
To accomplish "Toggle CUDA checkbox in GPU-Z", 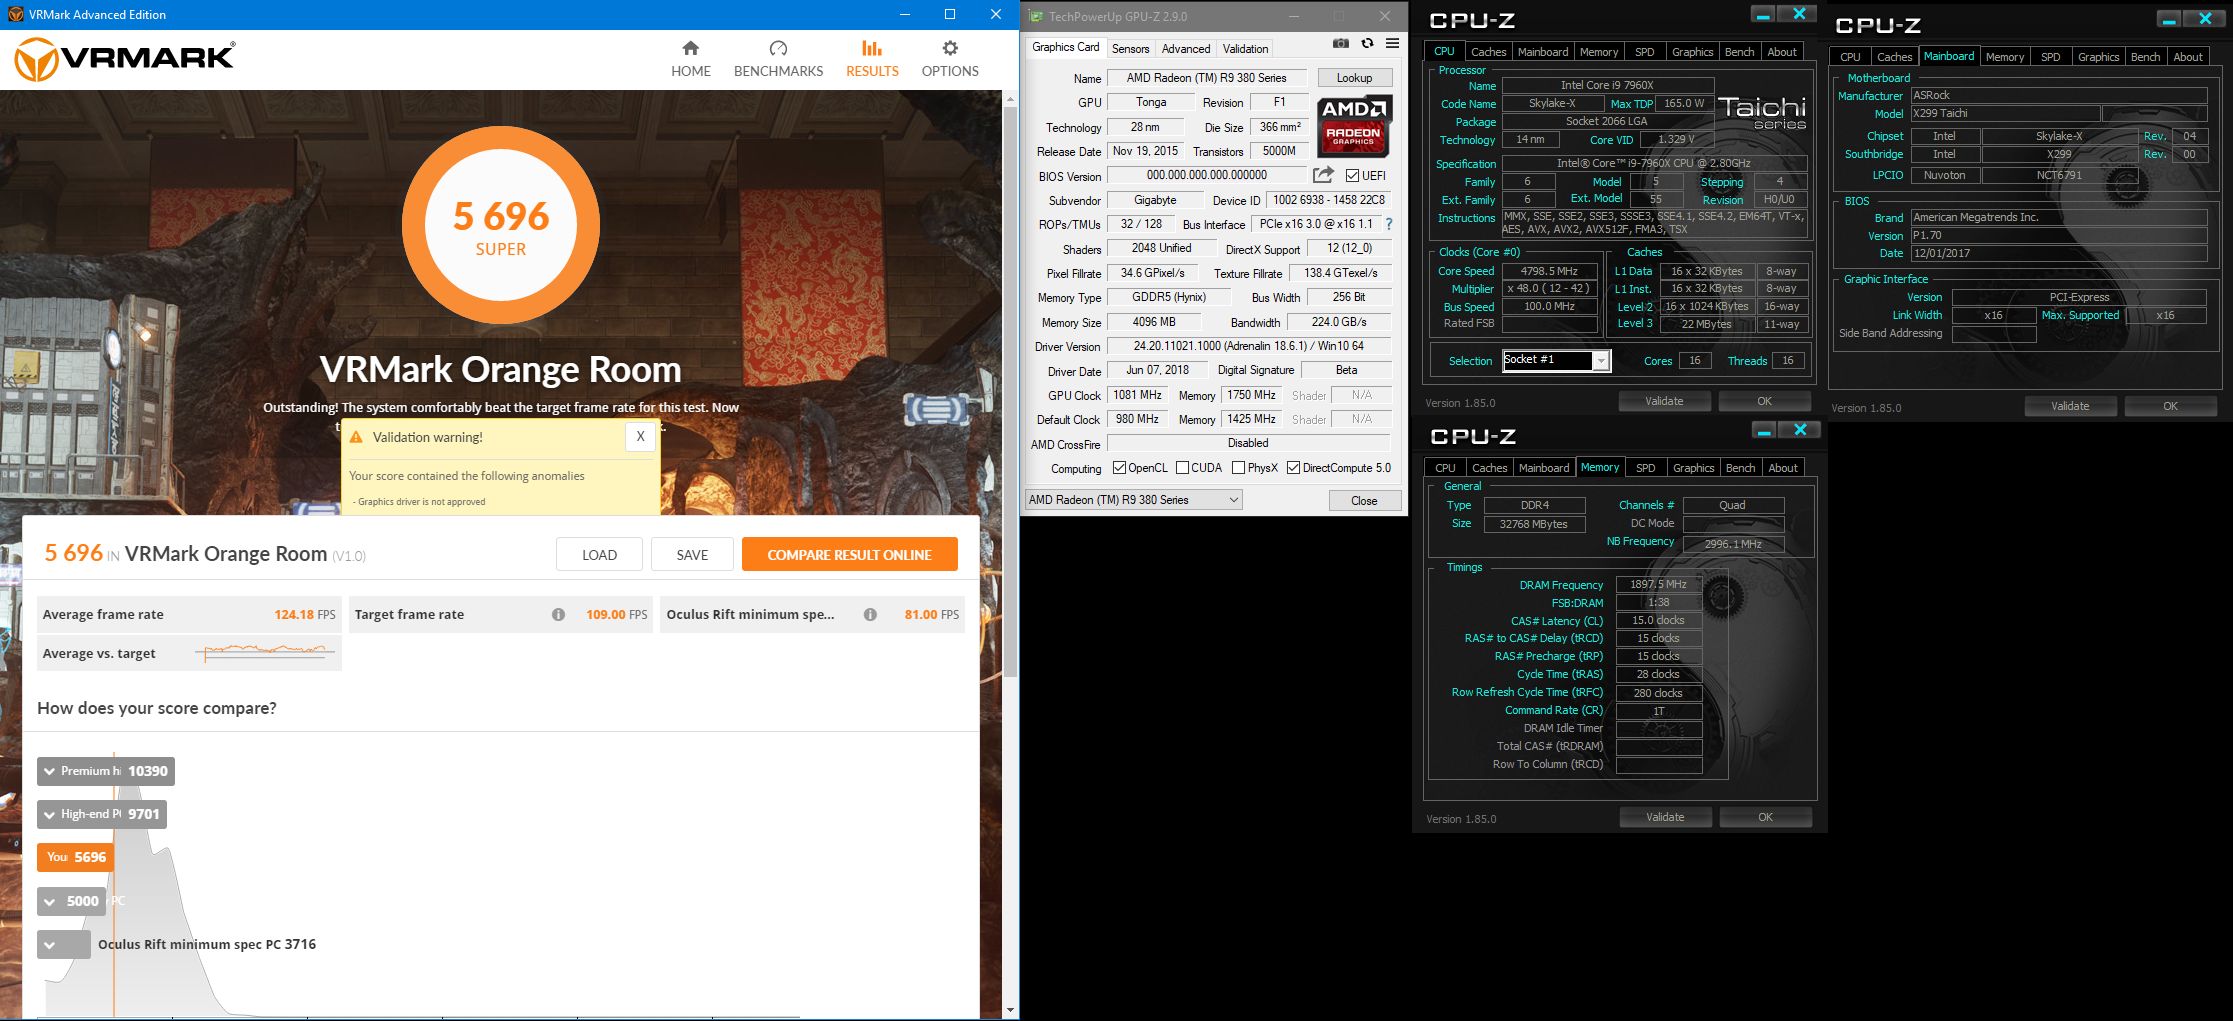I will pos(1182,468).
